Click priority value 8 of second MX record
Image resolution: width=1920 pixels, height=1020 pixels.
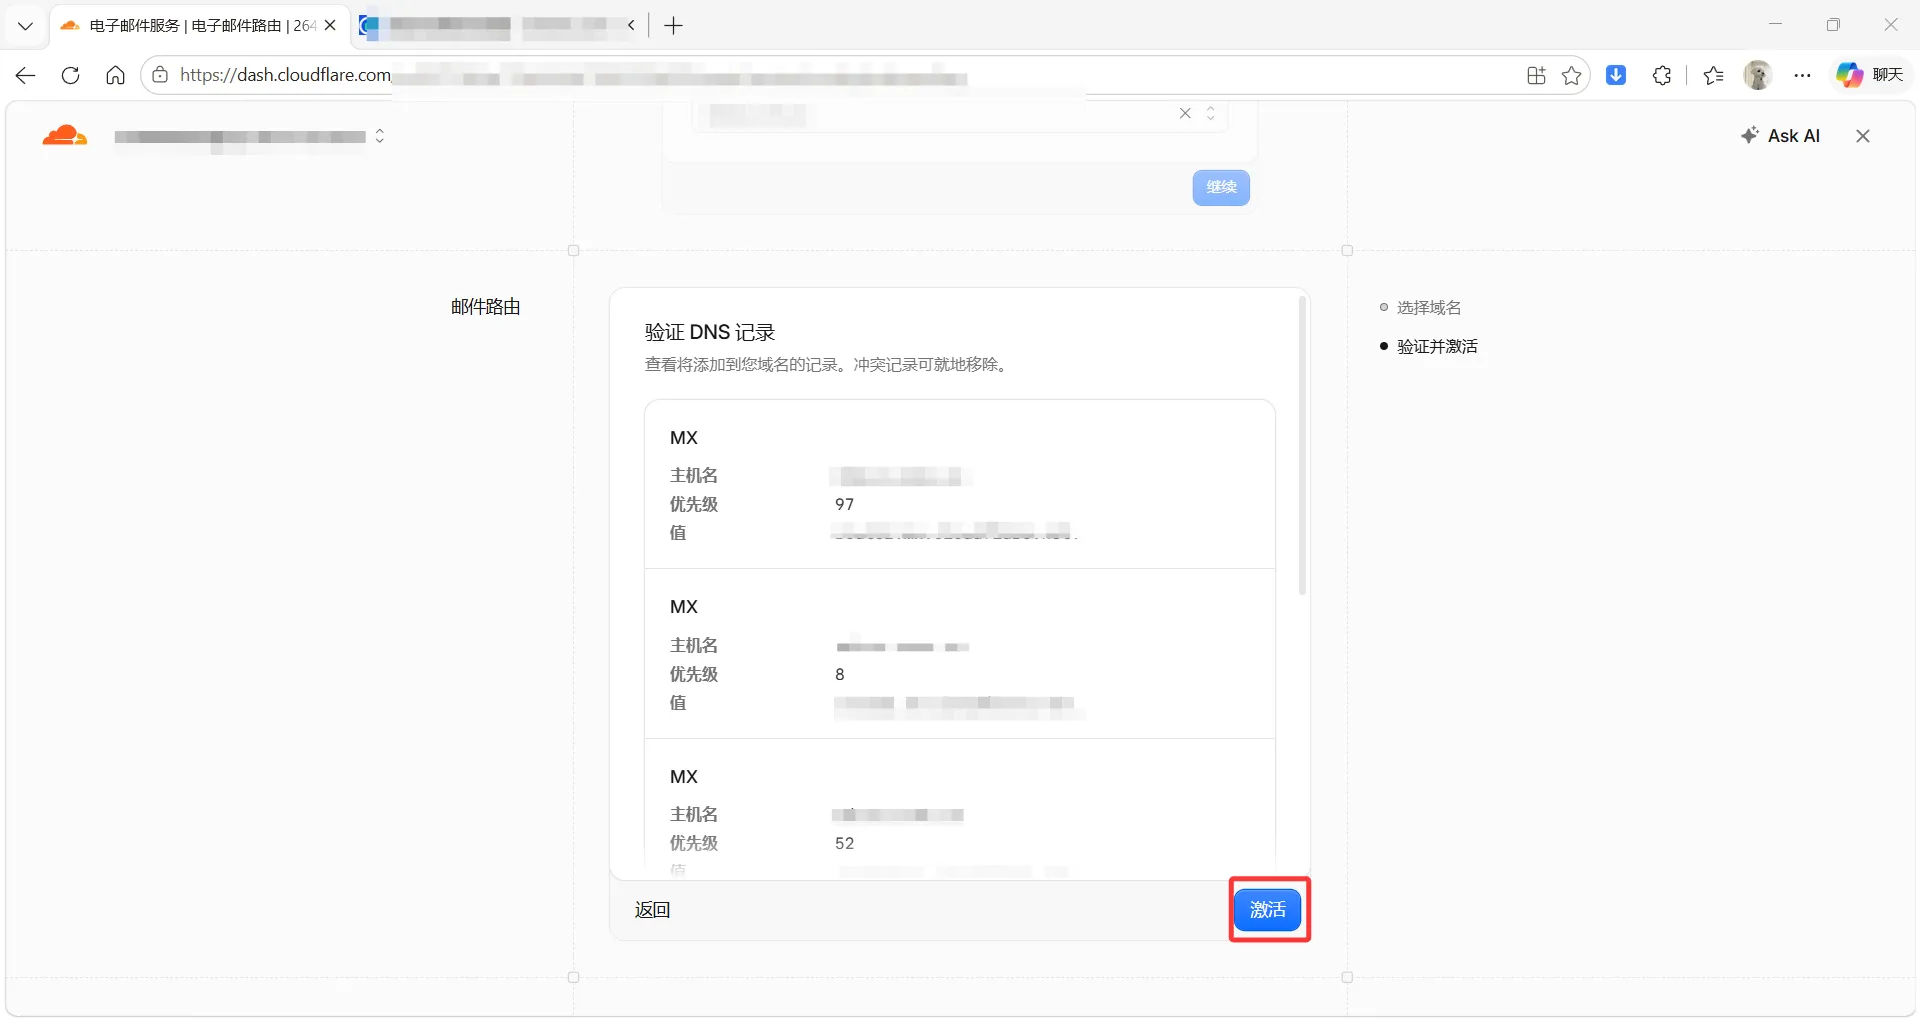(x=840, y=674)
